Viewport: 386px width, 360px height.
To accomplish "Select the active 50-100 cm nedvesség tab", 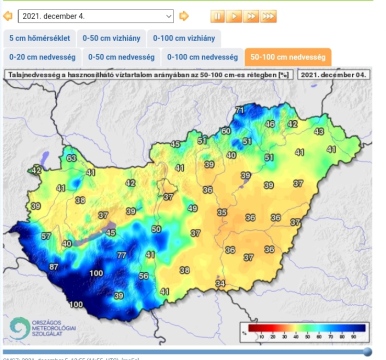I will pos(288,57).
